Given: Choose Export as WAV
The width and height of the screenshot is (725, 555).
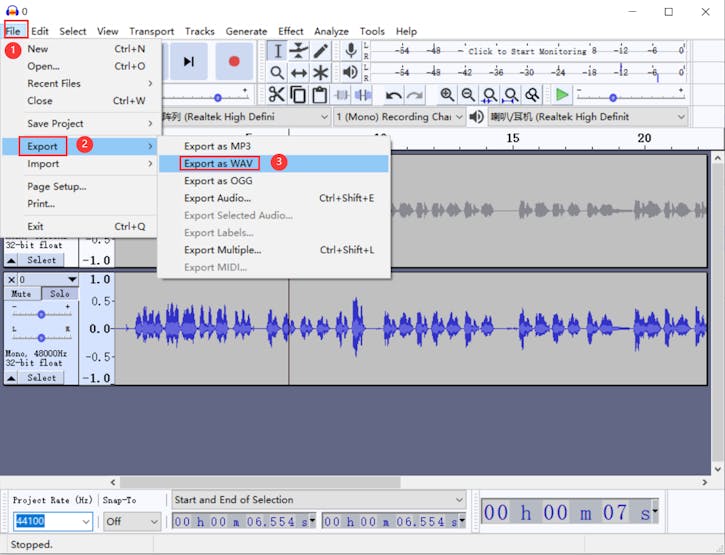Looking at the screenshot, I should [x=218, y=164].
